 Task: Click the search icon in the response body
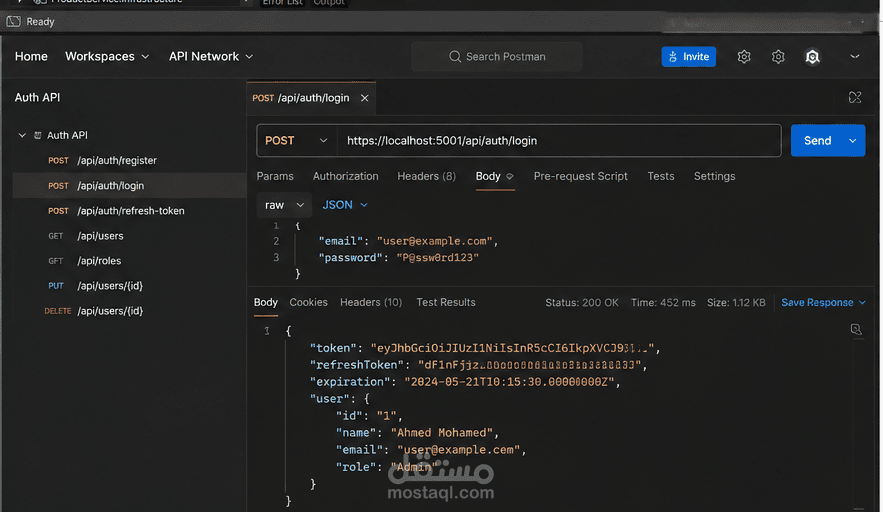pyautogui.click(x=856, y=330)
